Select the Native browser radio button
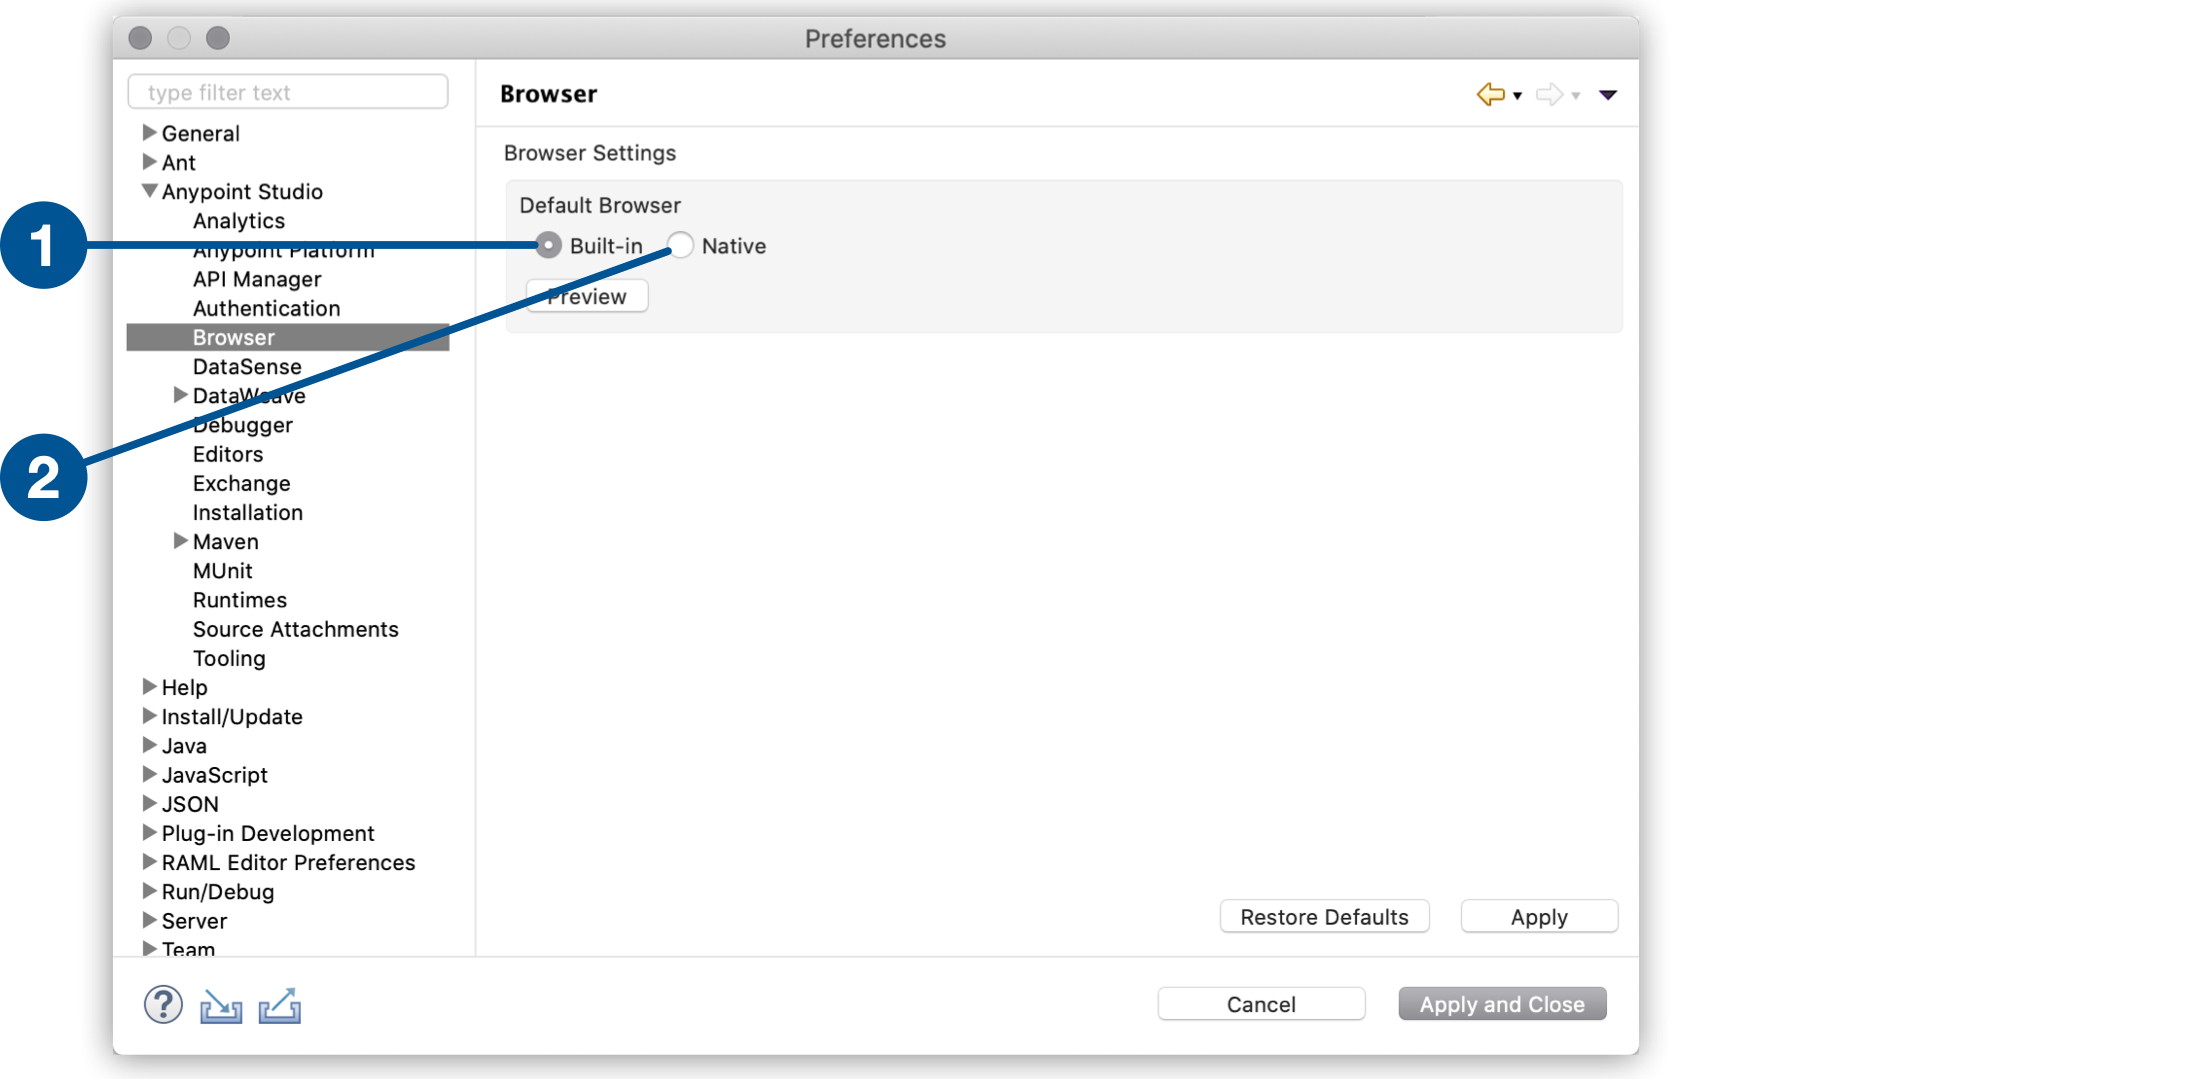The height and width of the screenshot is (1079, 2195). click(x=680, y=245)
